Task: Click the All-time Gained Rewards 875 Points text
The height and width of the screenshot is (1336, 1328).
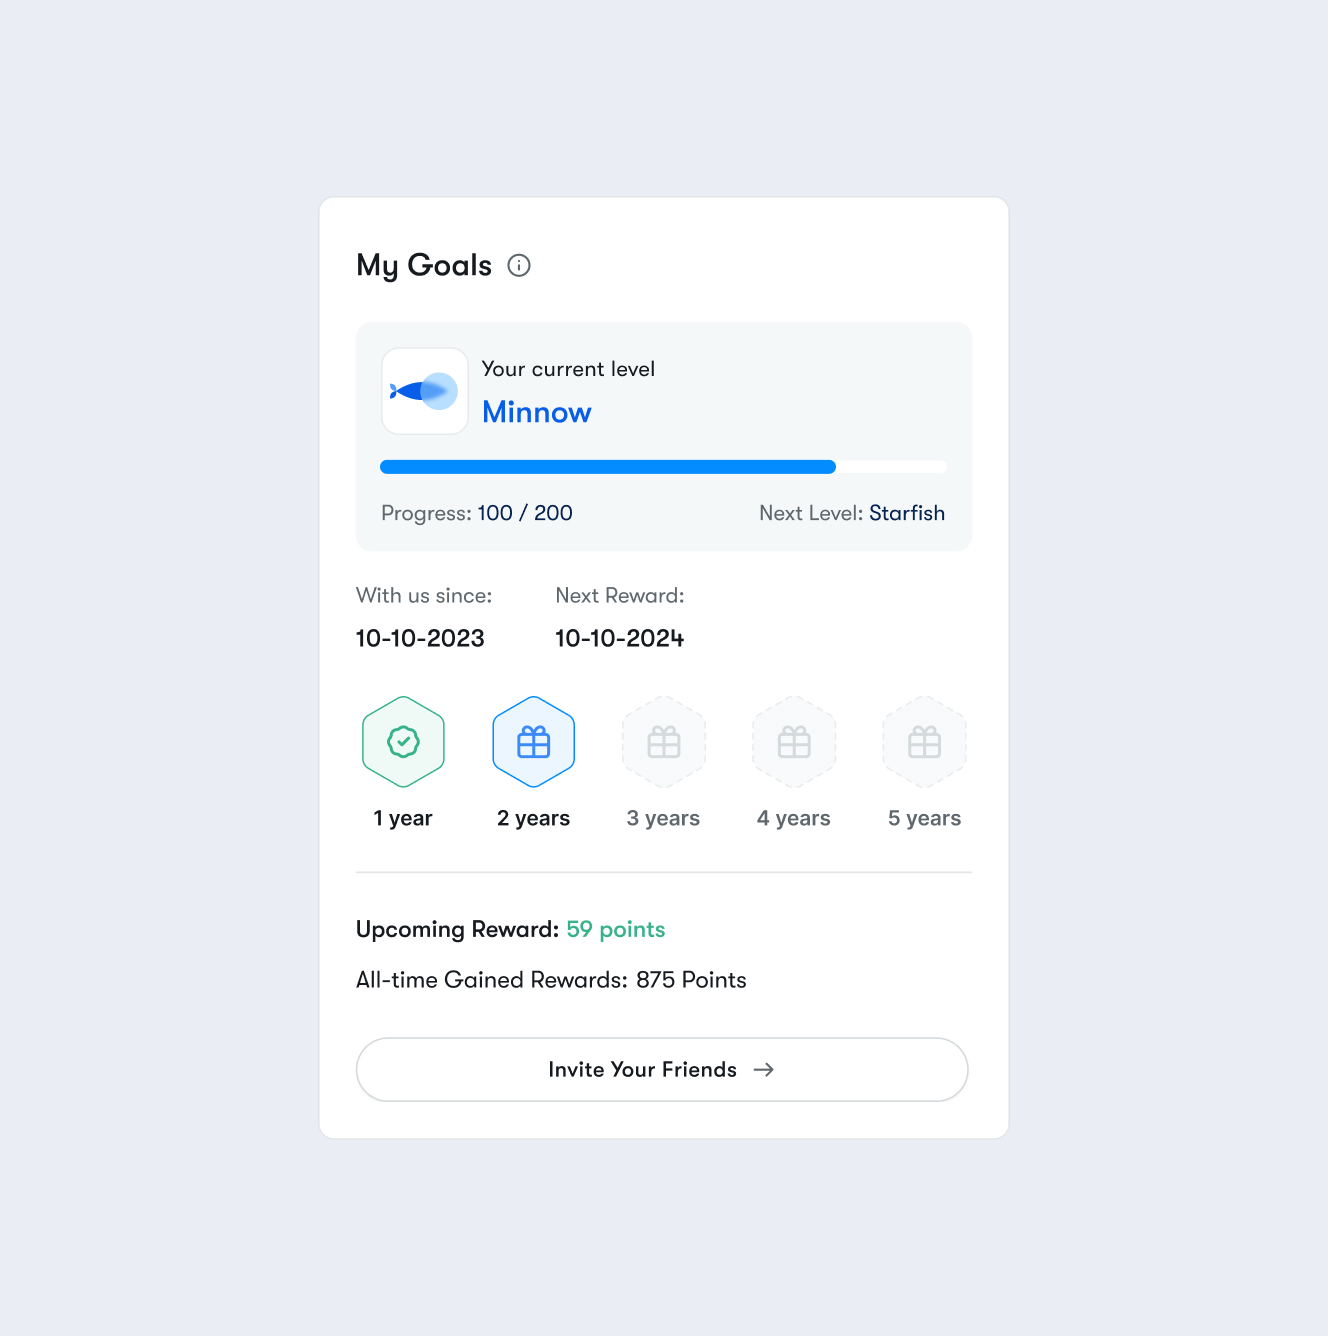Action: click(551, 980)
